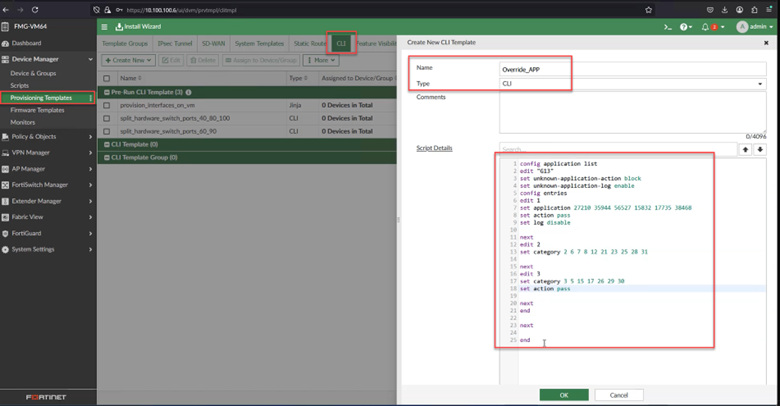780x406 pixels.
Task: Check the split_hardware_switch_ports_40_80_100 checkbox
Action: 108,118
